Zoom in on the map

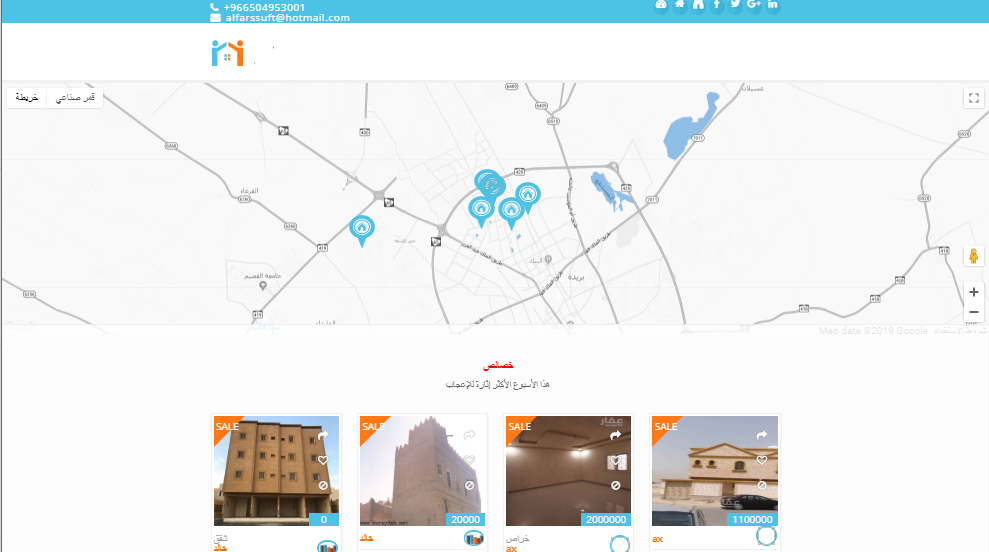pos(974,292)
